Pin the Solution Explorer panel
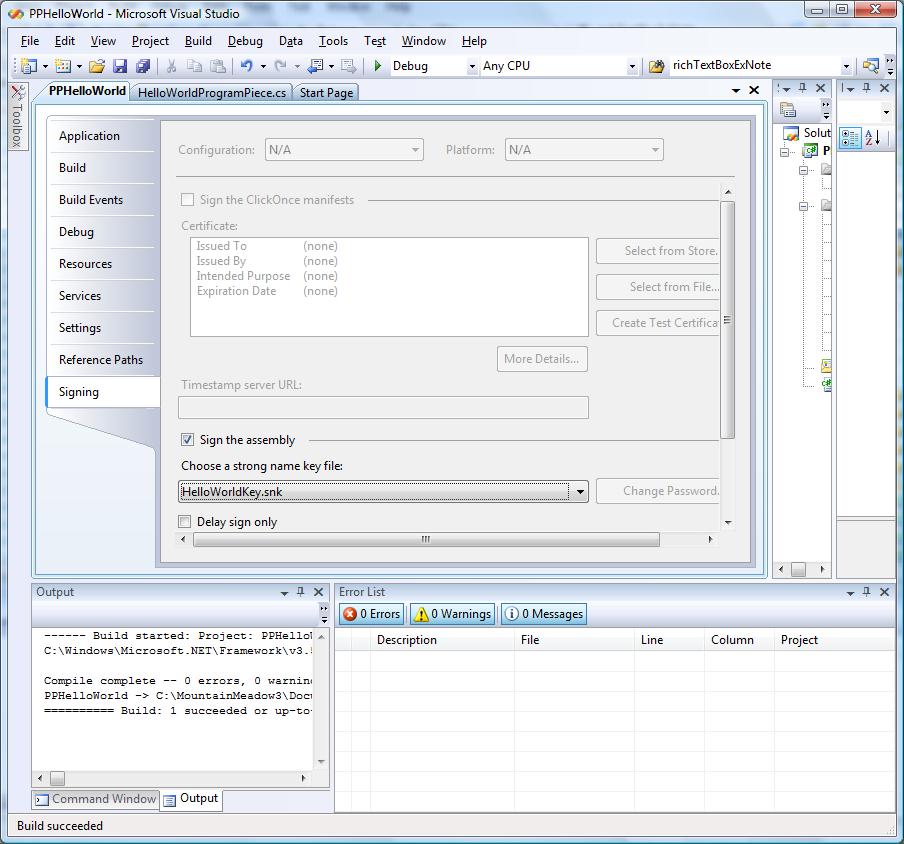904x844 pixels. 803,88
